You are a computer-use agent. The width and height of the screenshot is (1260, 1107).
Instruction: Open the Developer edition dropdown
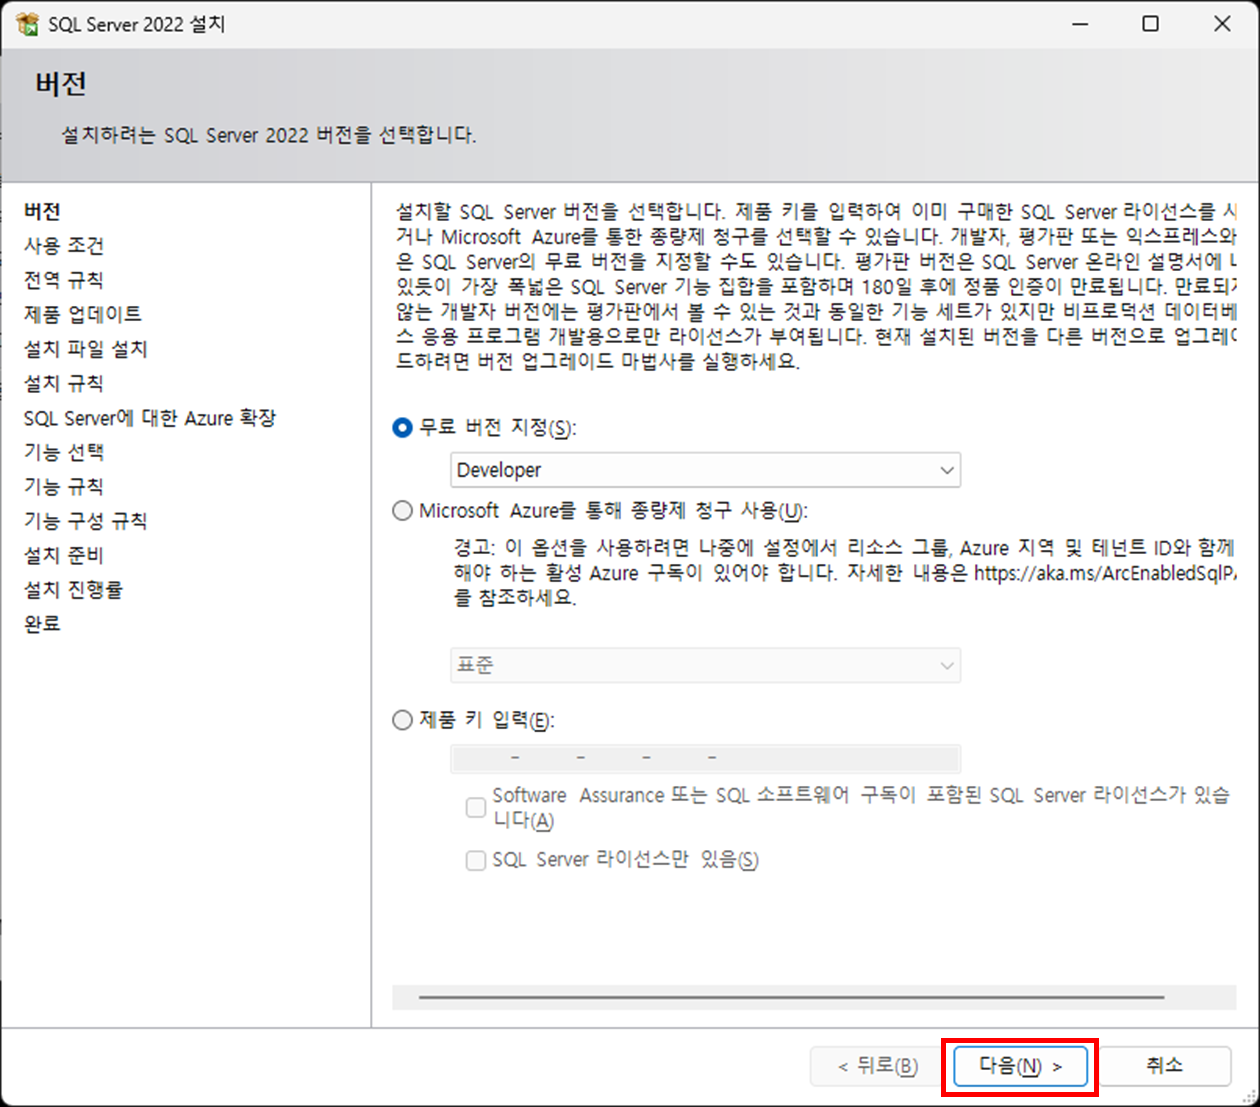705,470
